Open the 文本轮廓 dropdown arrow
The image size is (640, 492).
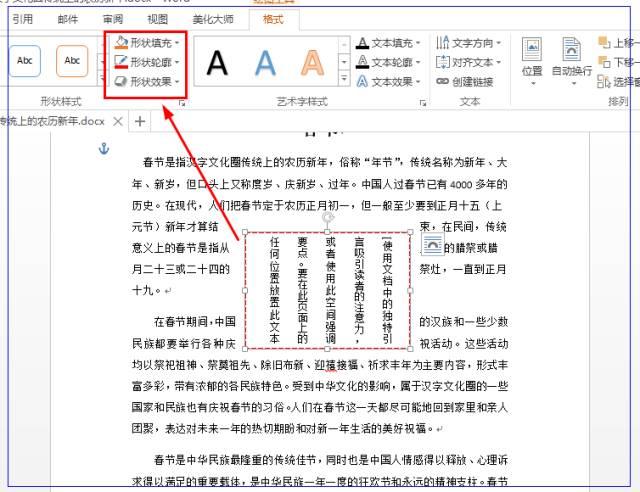pos(418,62)
